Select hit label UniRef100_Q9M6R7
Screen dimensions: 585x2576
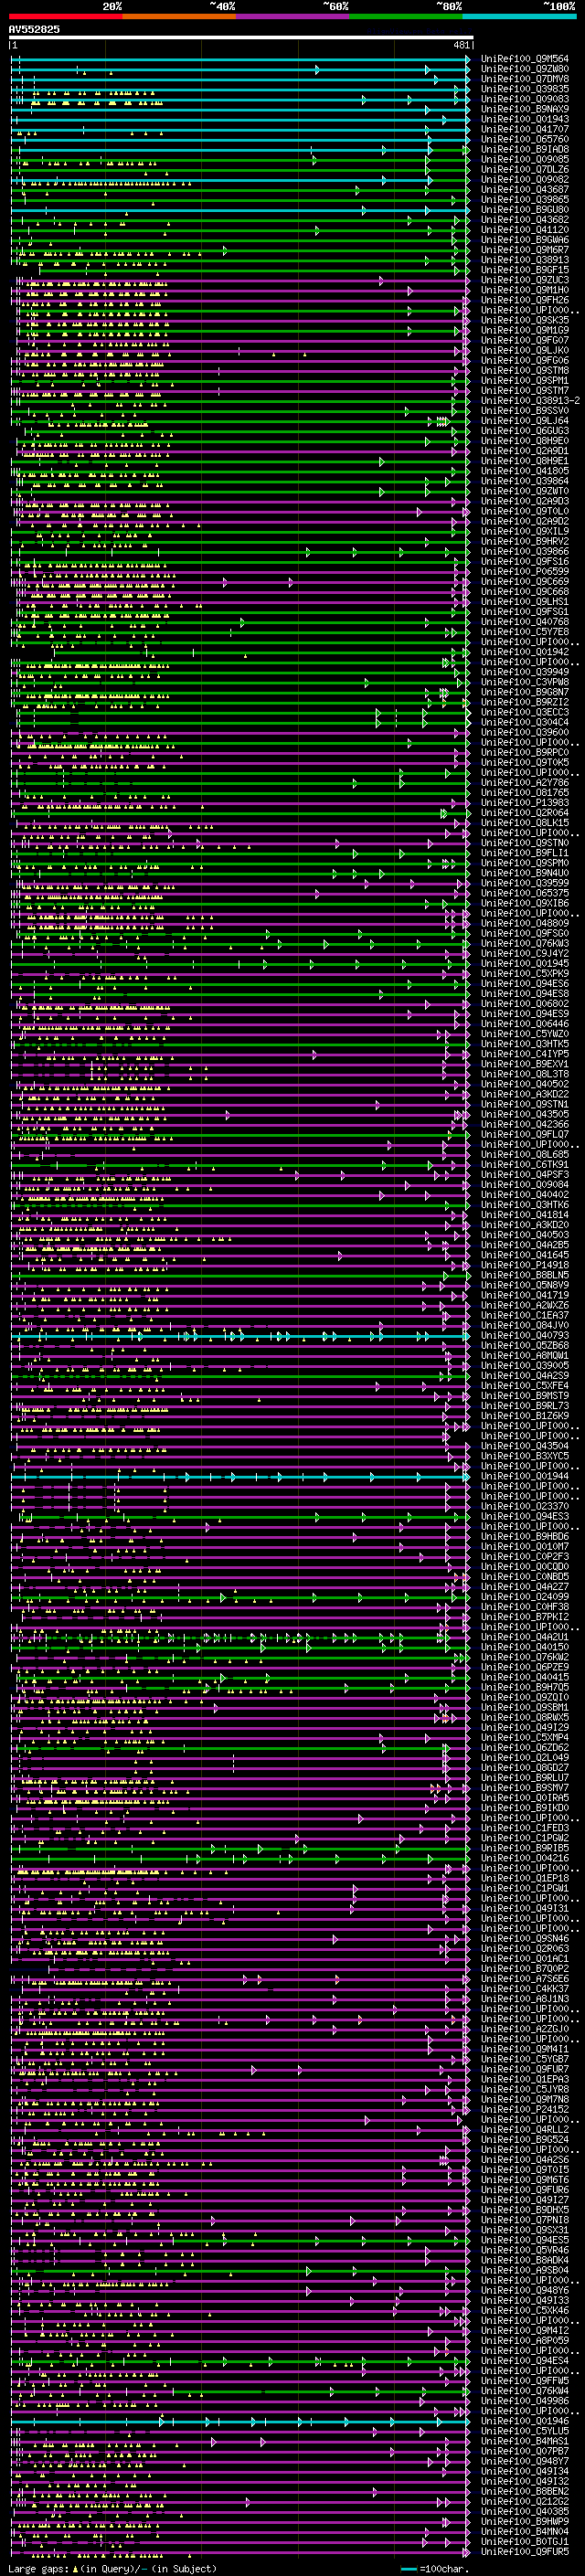coord(524,250)
